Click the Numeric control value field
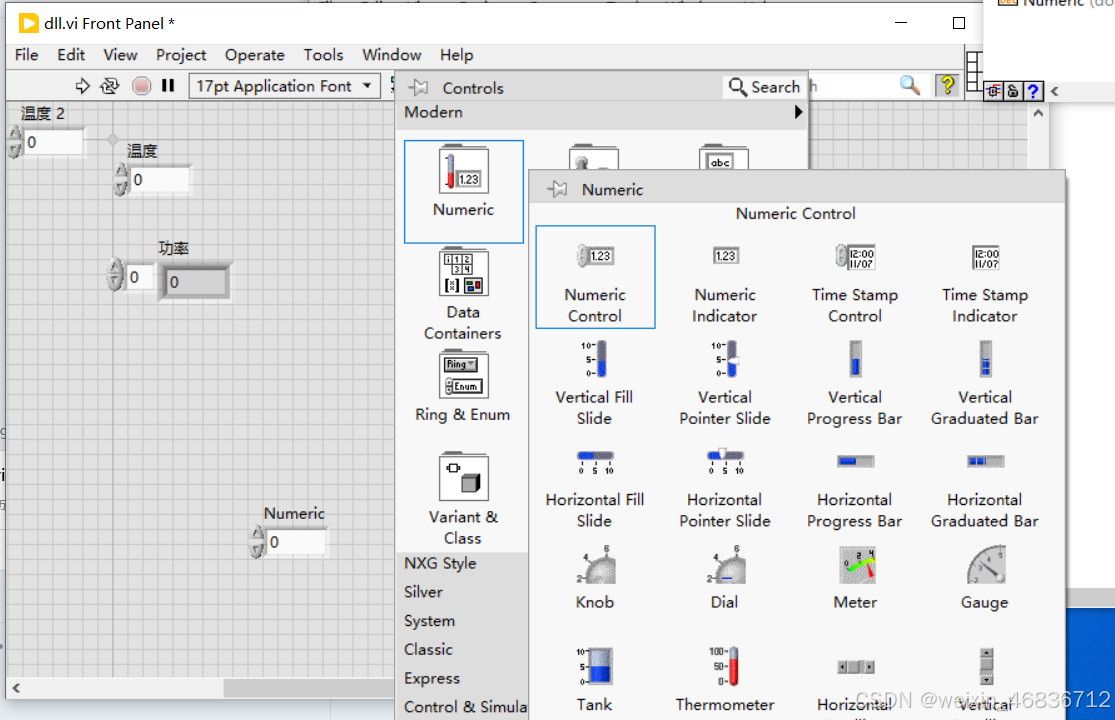 [296, 542]
